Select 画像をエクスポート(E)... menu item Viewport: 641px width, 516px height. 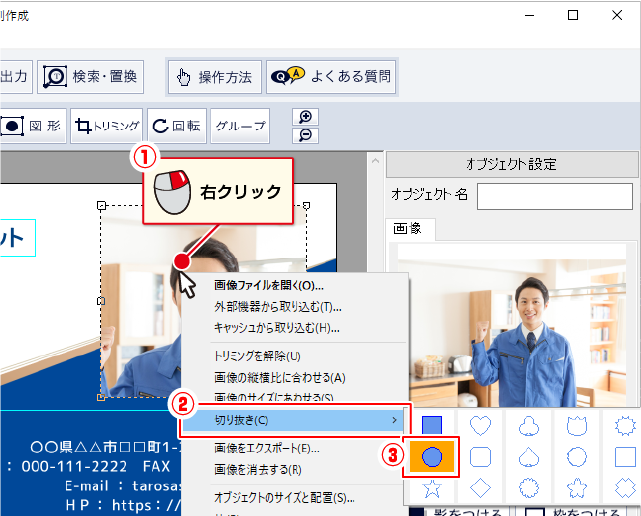[x=267, y=449]
